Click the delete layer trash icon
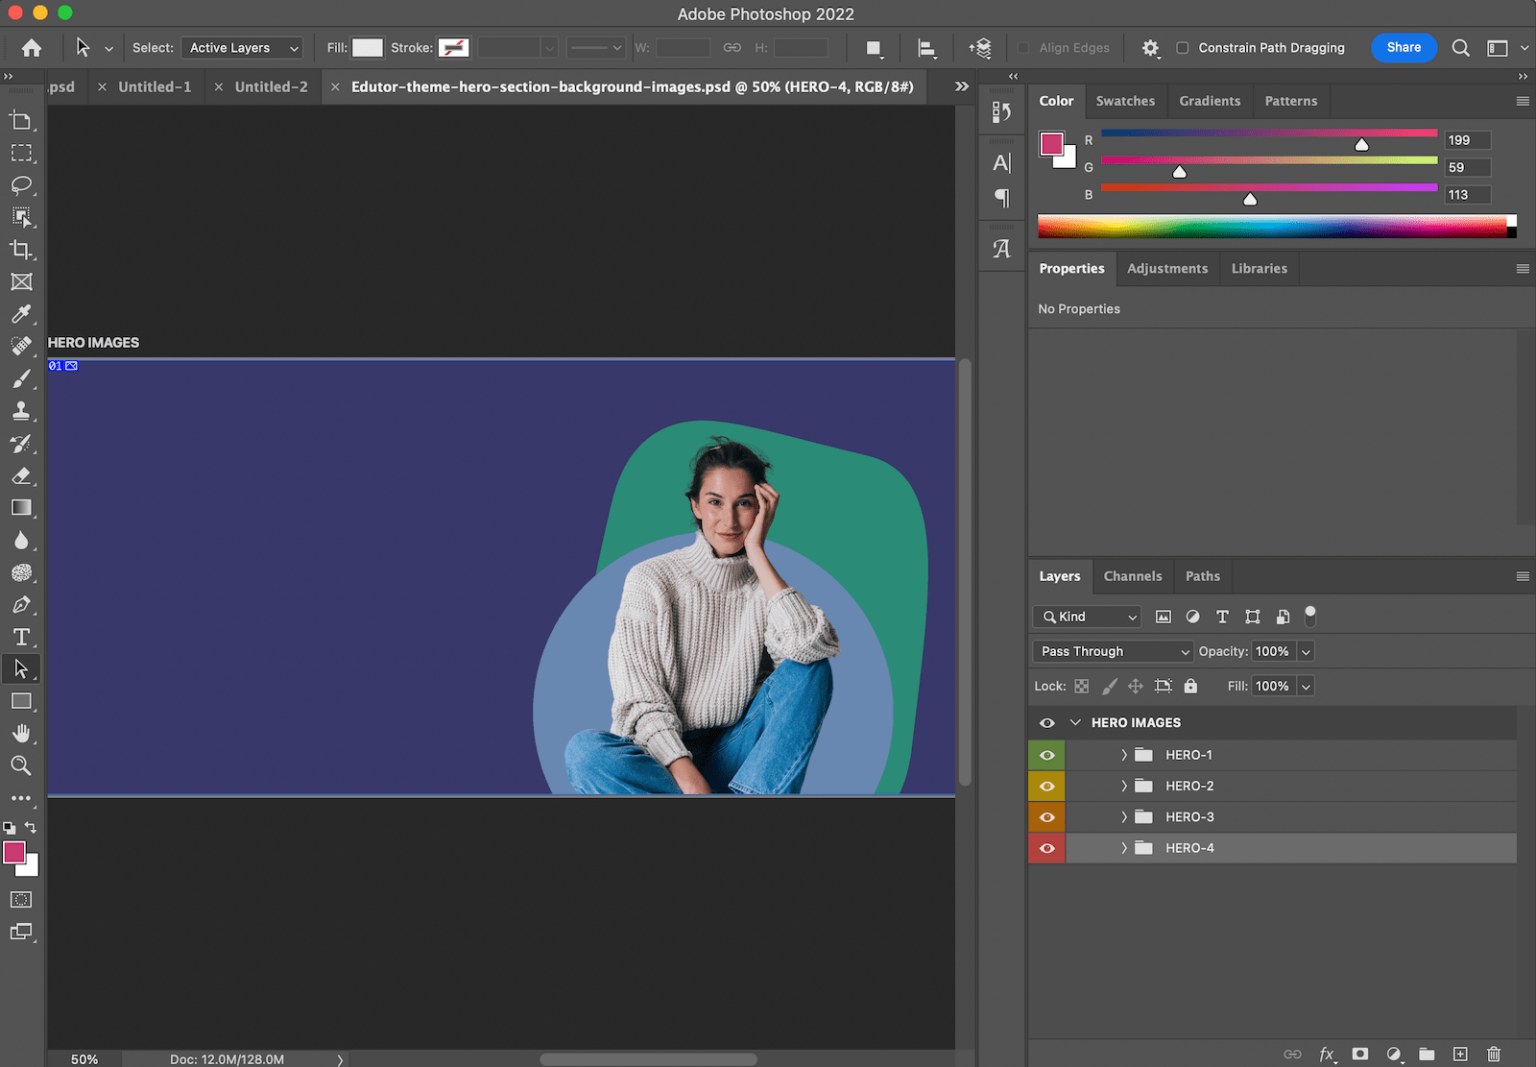The height and width of the screenshot is (1067, 1536). [x=1494, y=1054]
